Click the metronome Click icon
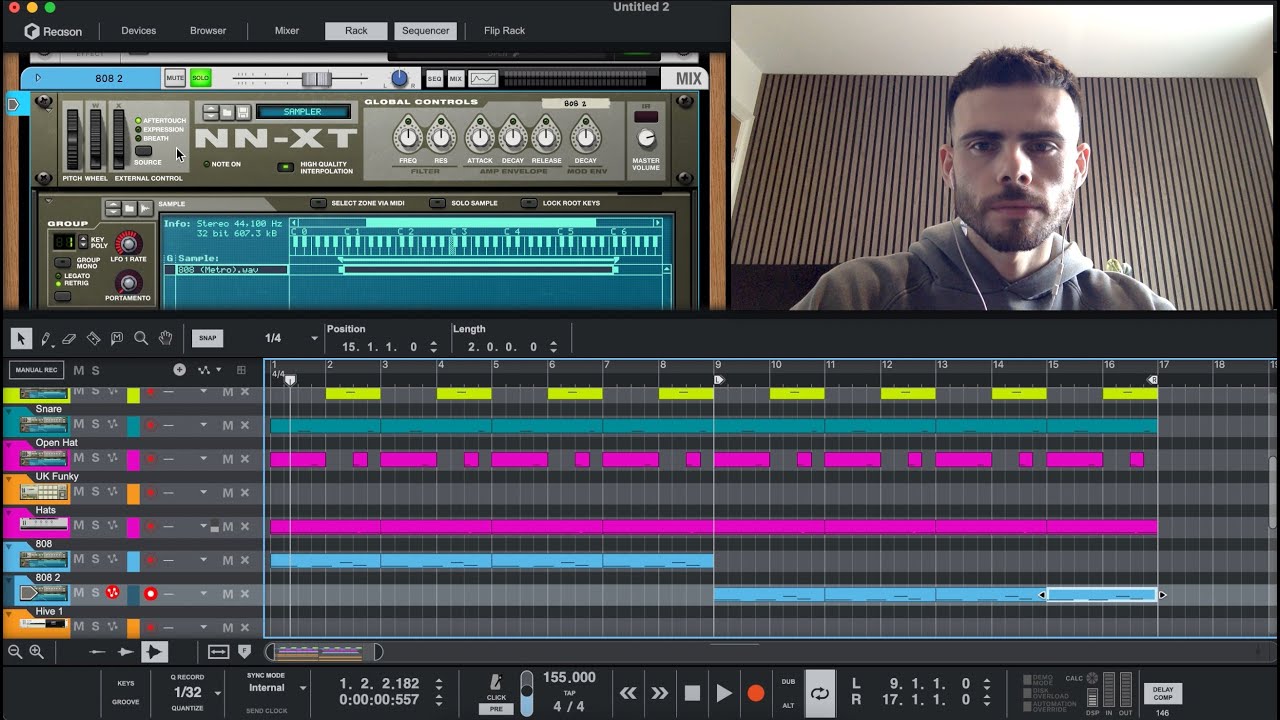The height and width of the screenshot is (720, 1280). pos(495,683)
